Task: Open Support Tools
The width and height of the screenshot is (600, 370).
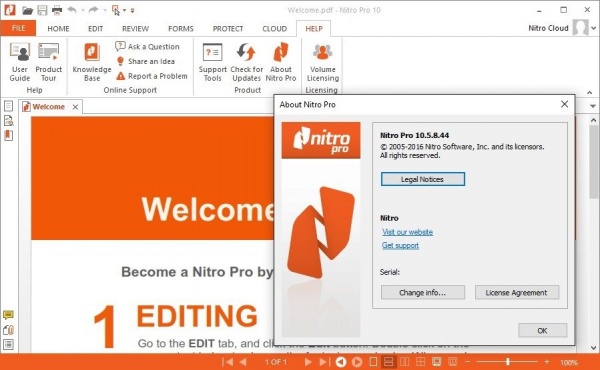Action: click(x=212, y=62)
